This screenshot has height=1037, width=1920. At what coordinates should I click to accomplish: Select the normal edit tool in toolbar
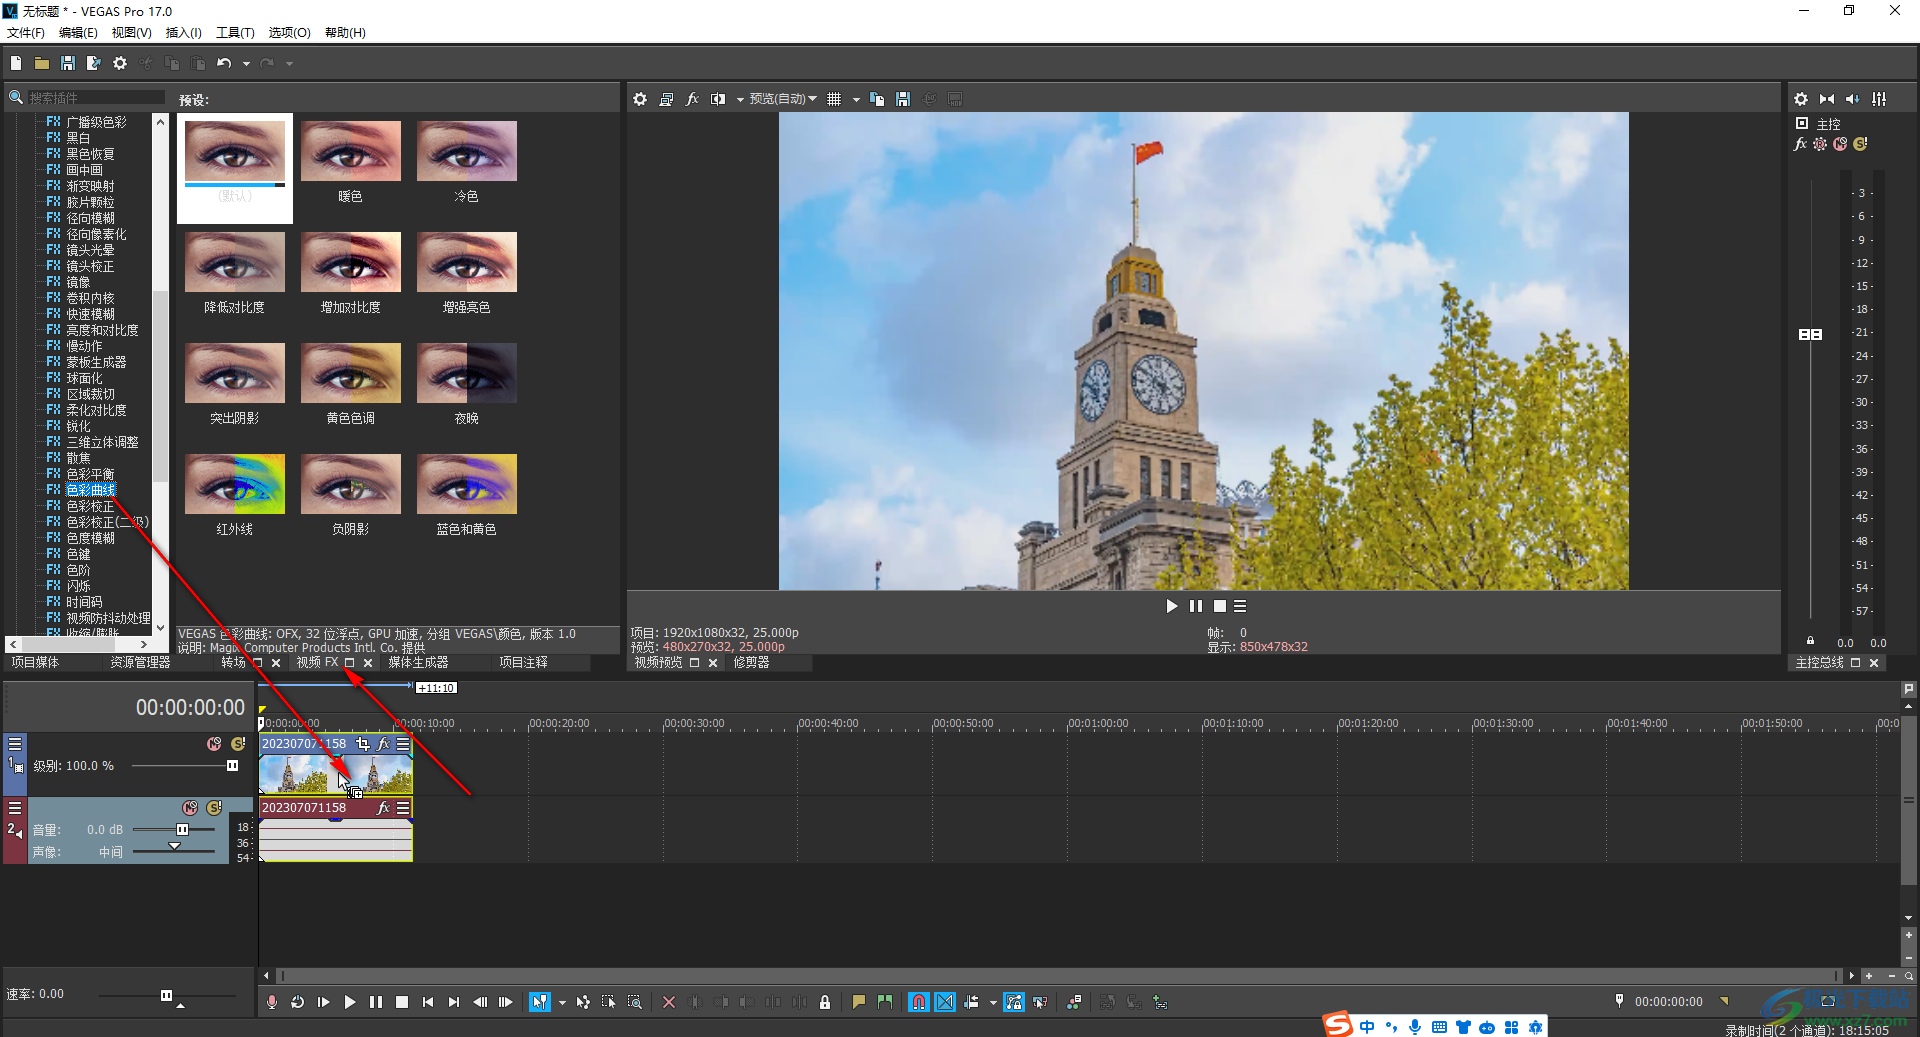coord(540,1002)
